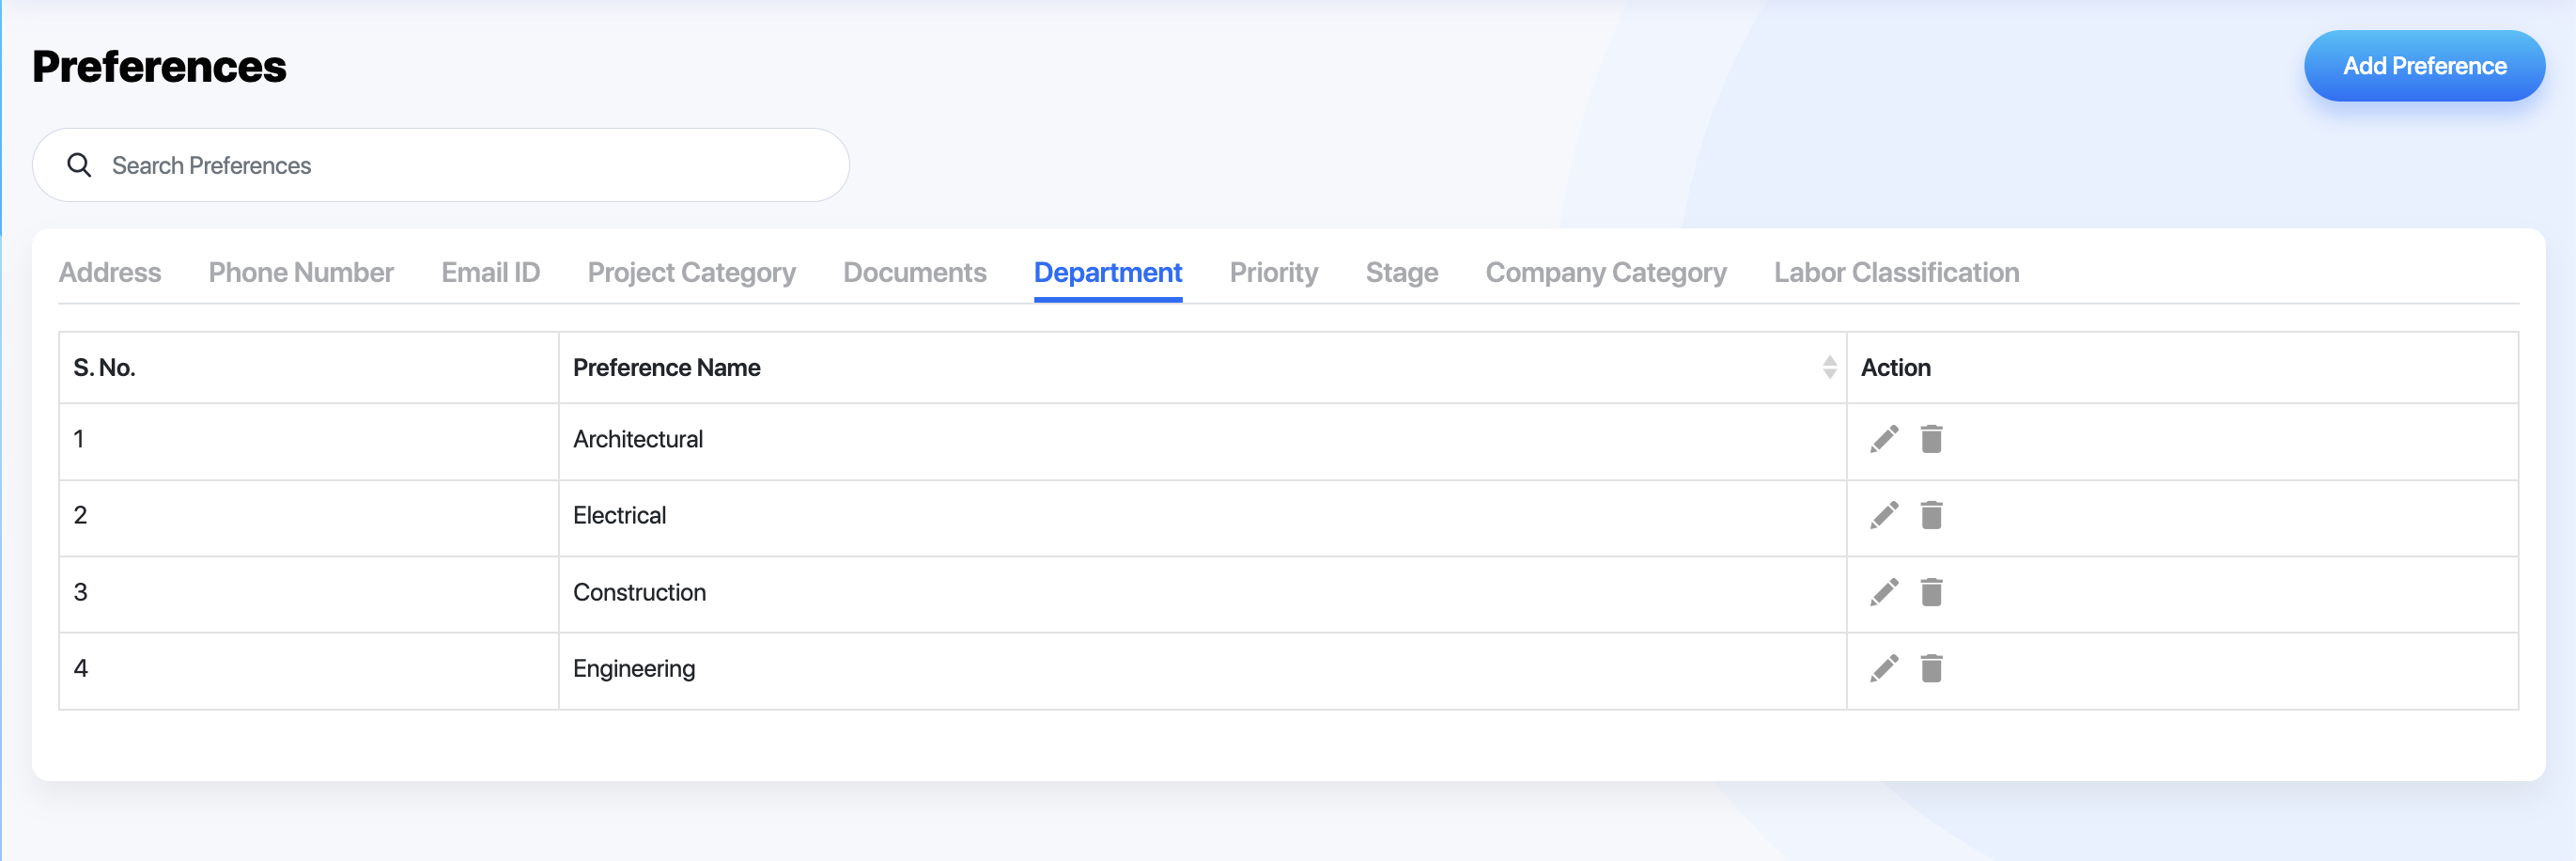
Task: Select the Engineering cell
Action: (x=1202, y=671)
